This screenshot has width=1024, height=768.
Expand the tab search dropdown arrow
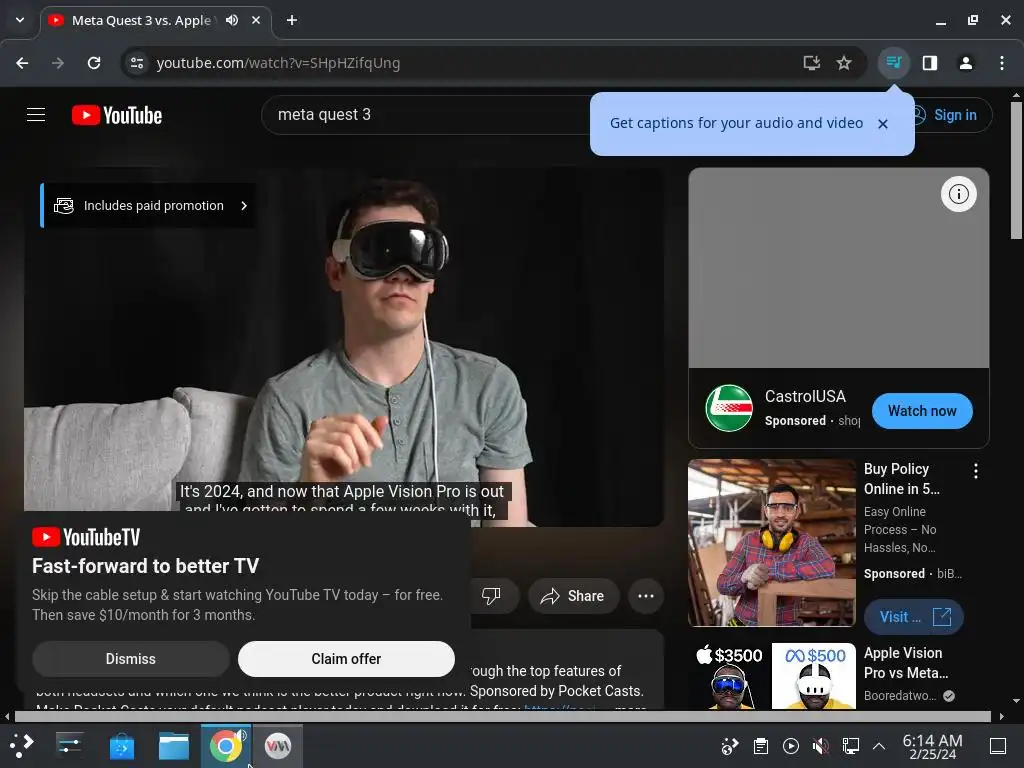(20, 20)
